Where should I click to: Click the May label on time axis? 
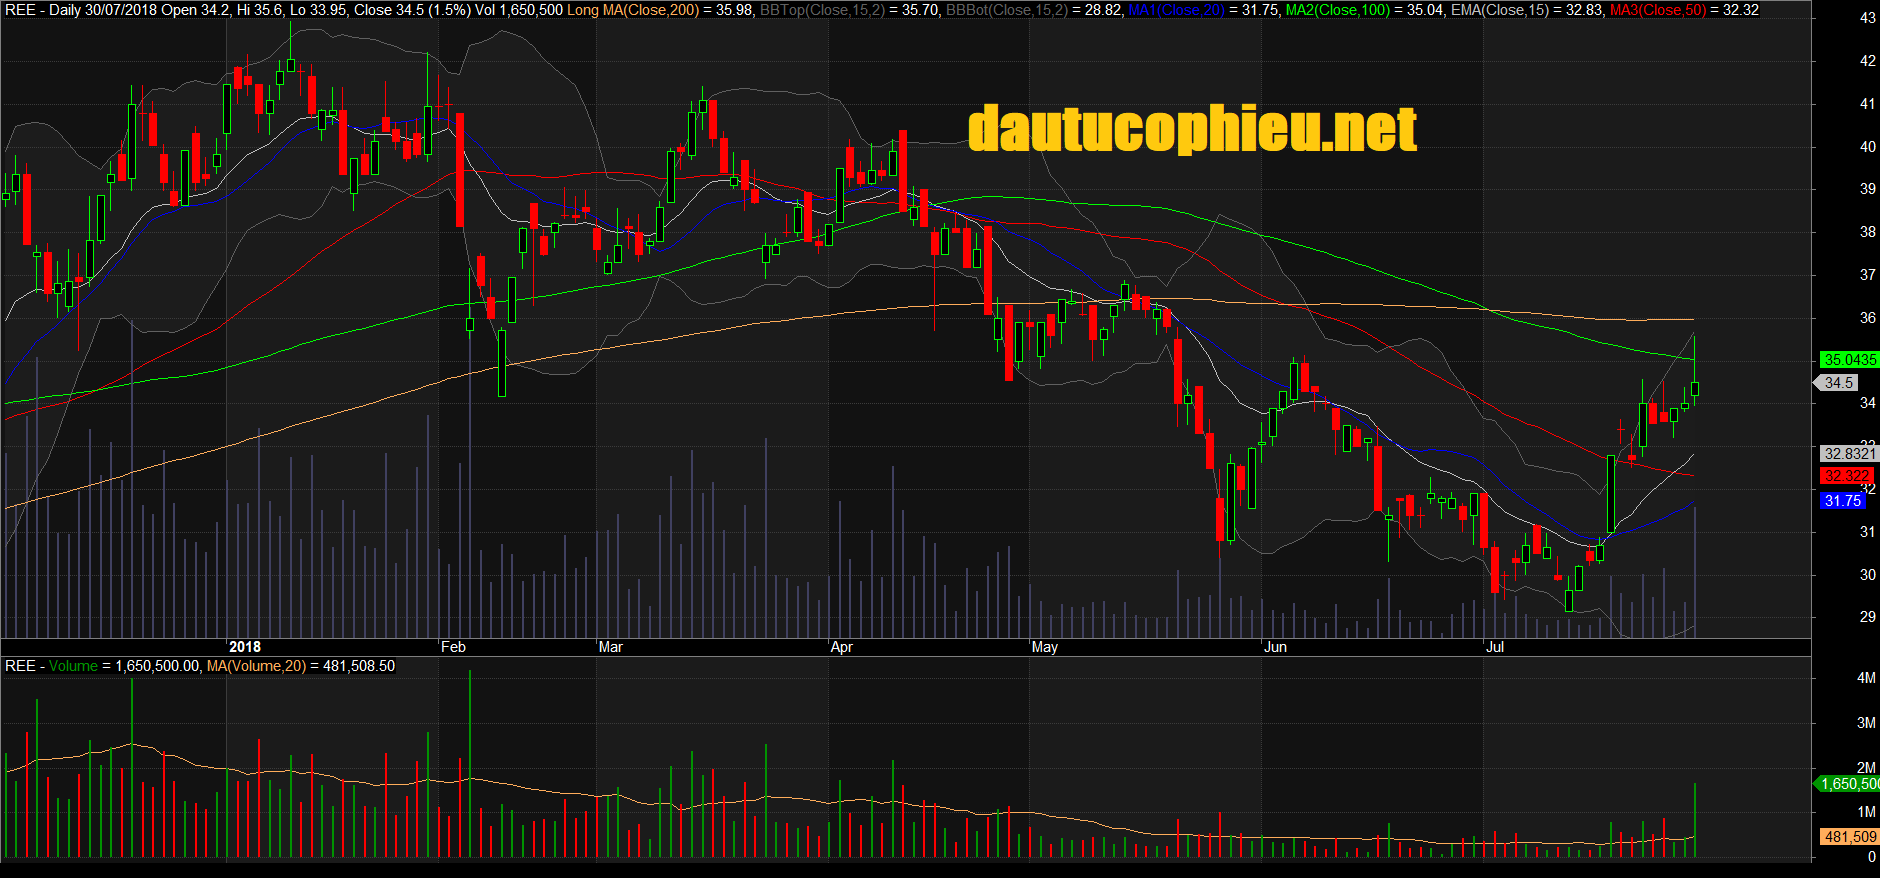pyautogui.click(x=1044, y=647)
